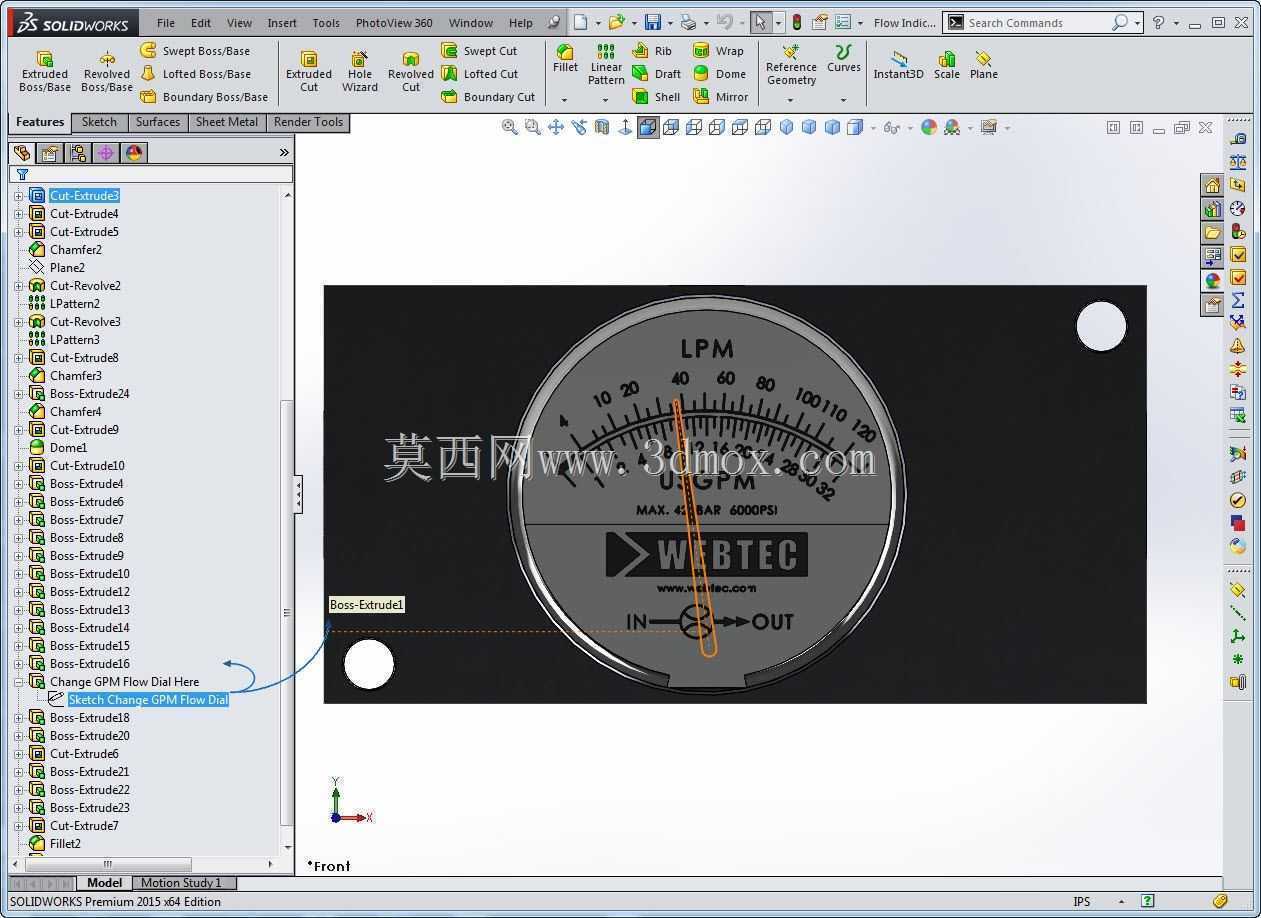Expand the Cut-Revolve2 feature node
The image size is (1261, 918).
click(x=18, y=286)
